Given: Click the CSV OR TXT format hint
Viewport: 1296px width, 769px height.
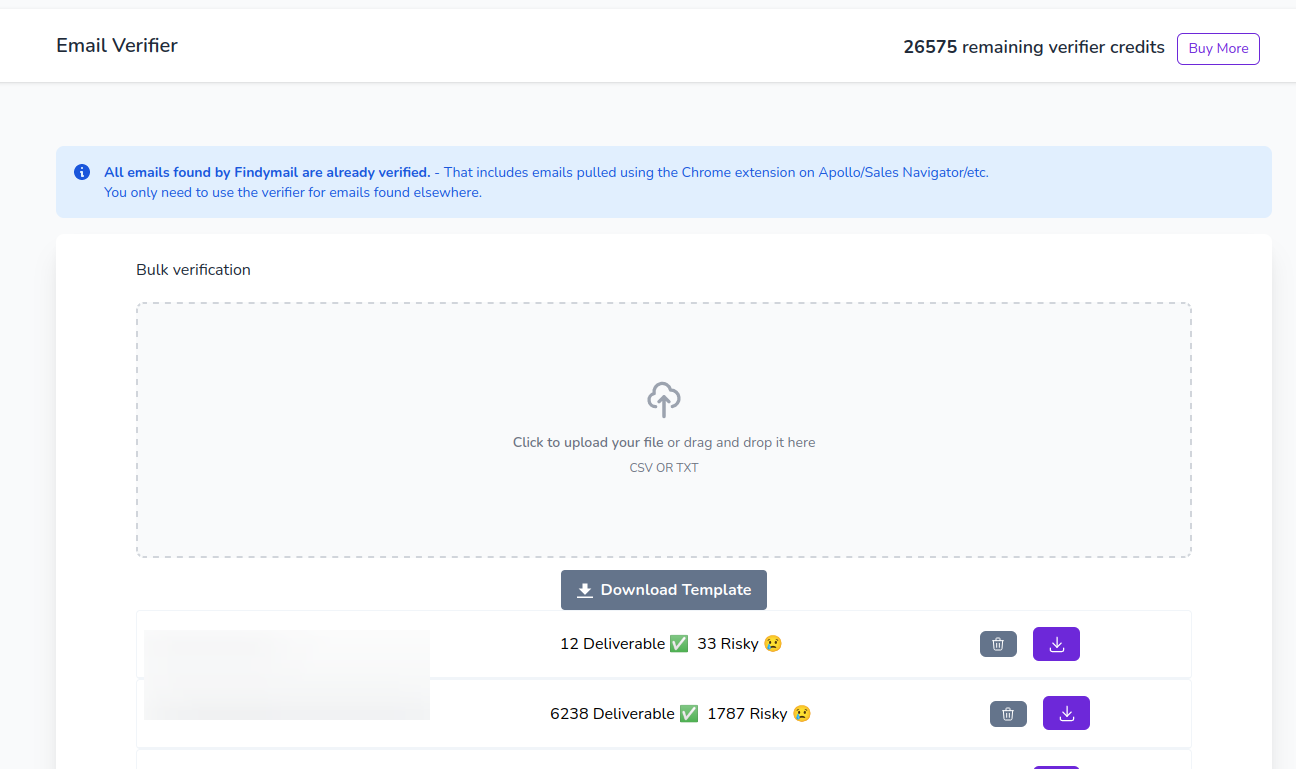Looking at the screenshot, I should click(664, 468).
